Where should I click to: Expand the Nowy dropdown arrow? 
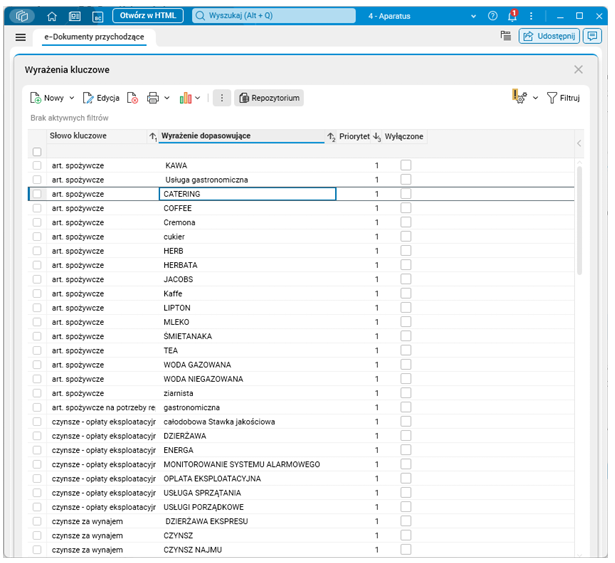(72, 98)
